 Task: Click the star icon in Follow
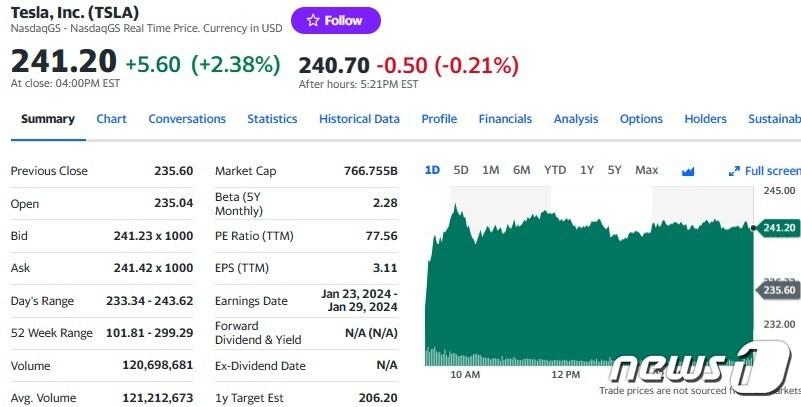(313, 20)
